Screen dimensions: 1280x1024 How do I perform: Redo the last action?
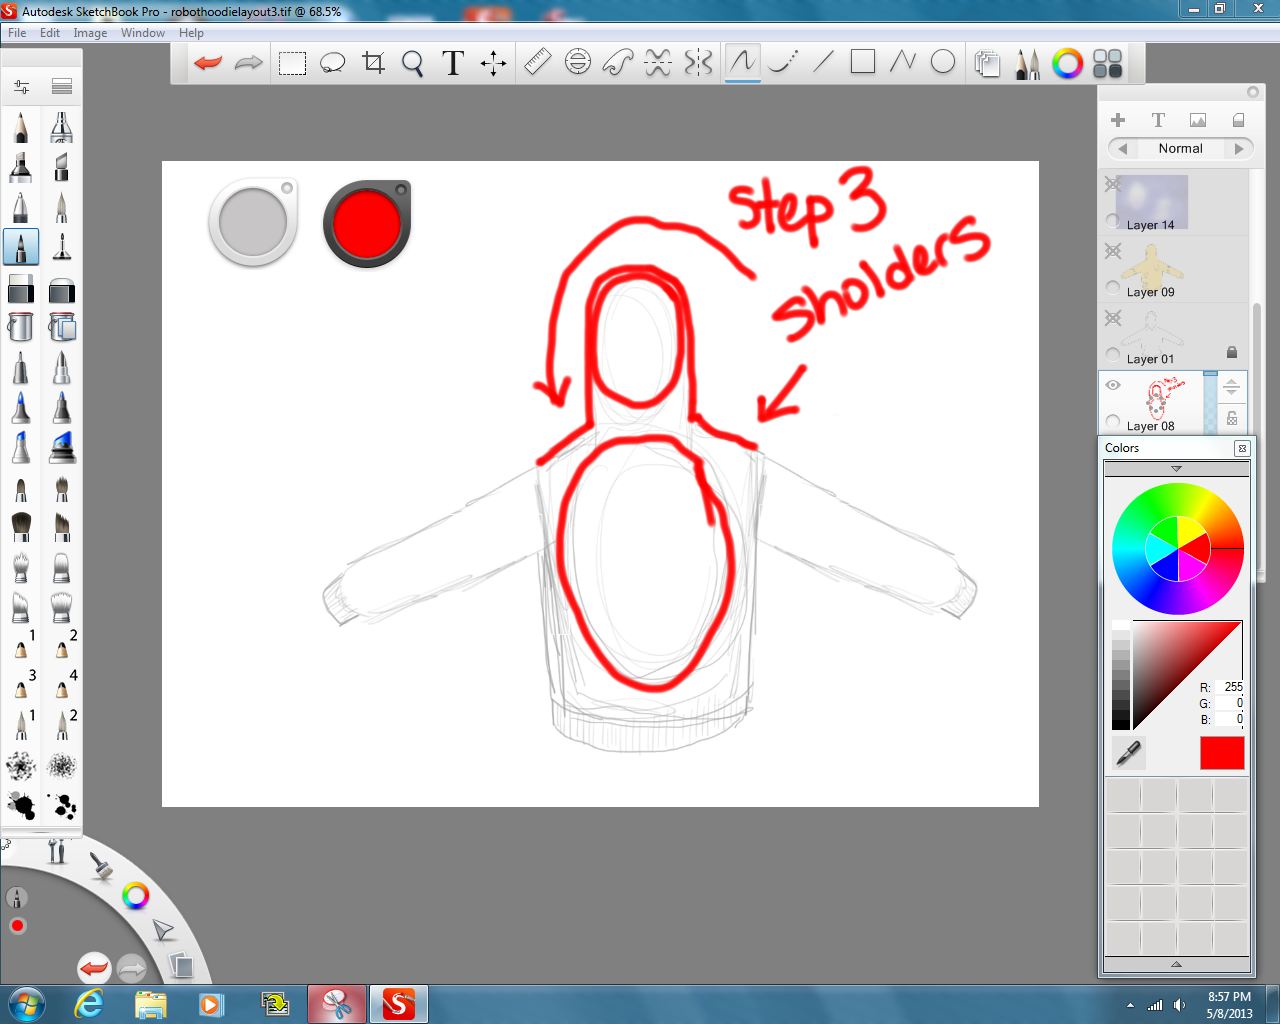point(247,62)
